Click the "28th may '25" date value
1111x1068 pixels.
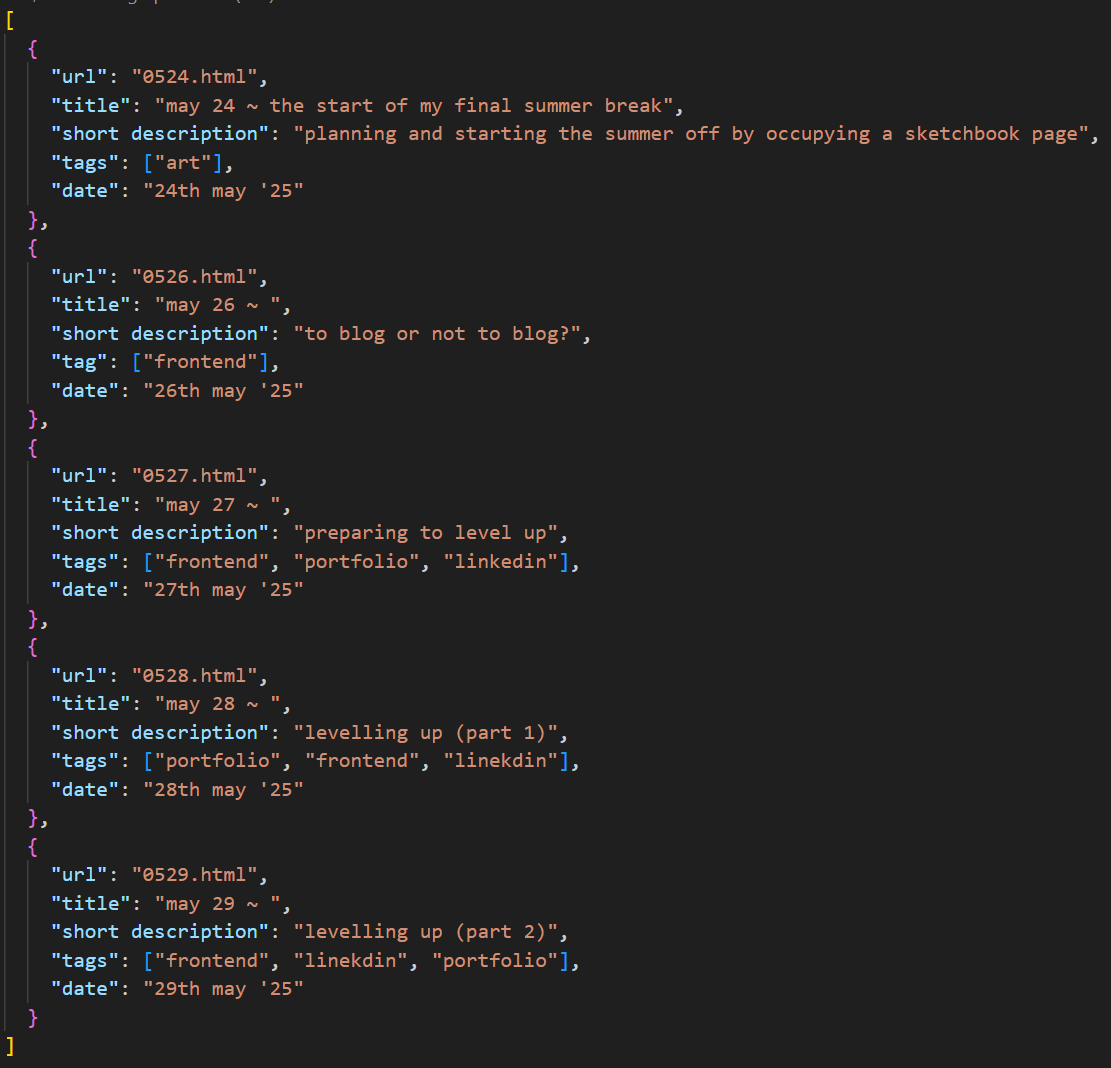coord(222,789)
